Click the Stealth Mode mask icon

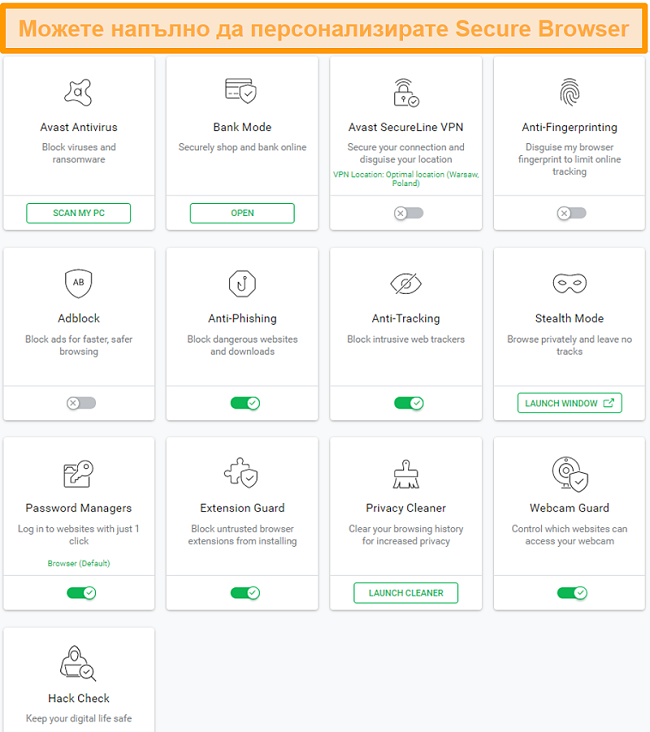[x=569, y=283]
